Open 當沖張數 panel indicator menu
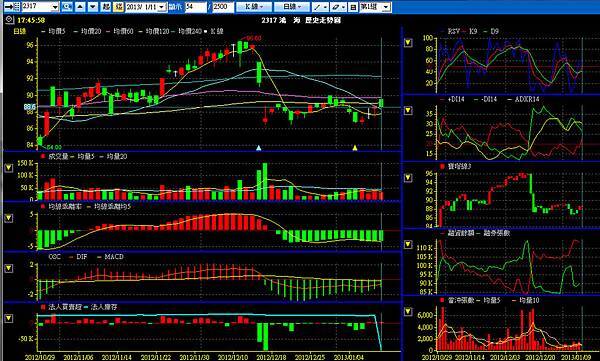Image resolution: width=600 pixels, height=361 pixels. coord(408,312)
